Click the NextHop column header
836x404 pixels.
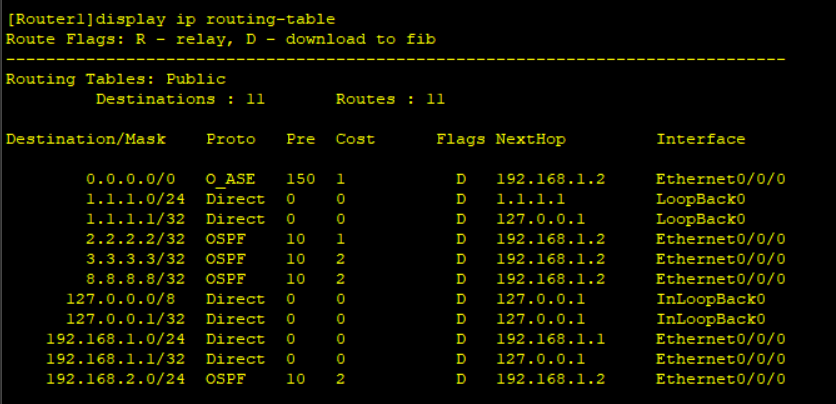click(x=530, y=139)
